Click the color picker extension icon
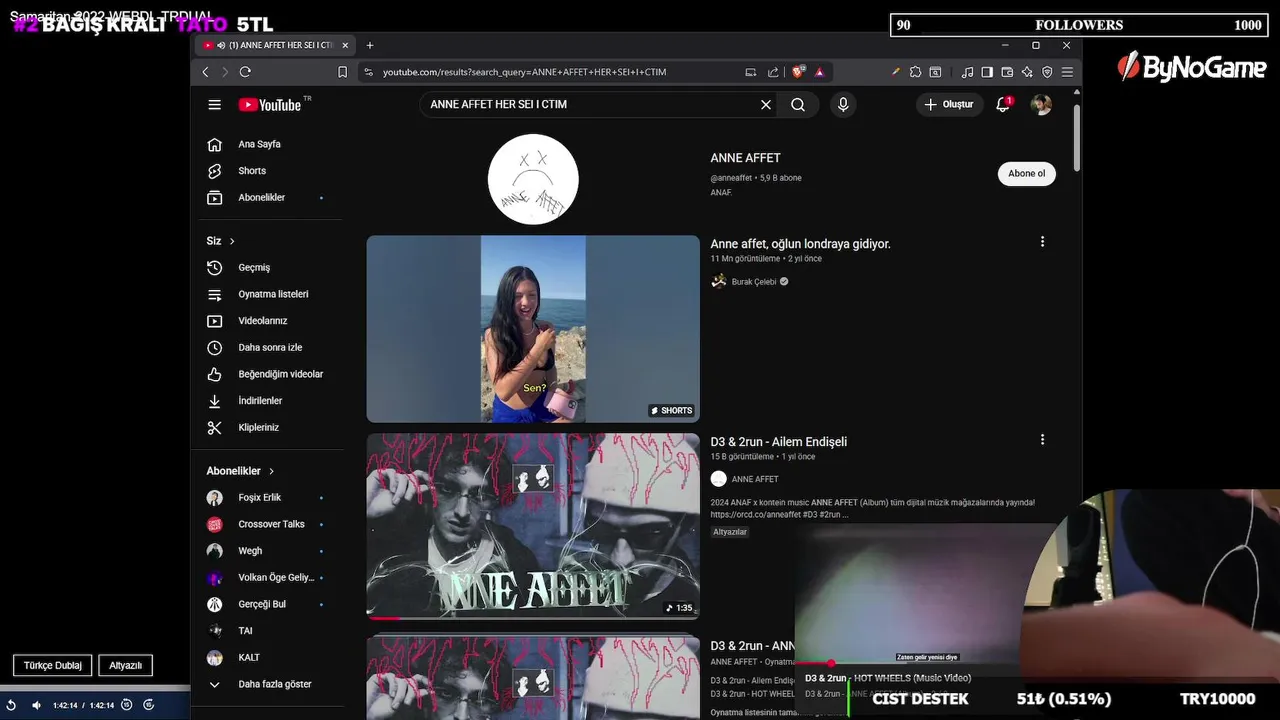This screenshot has height=720, width=1280. click(x=896, y=72)
